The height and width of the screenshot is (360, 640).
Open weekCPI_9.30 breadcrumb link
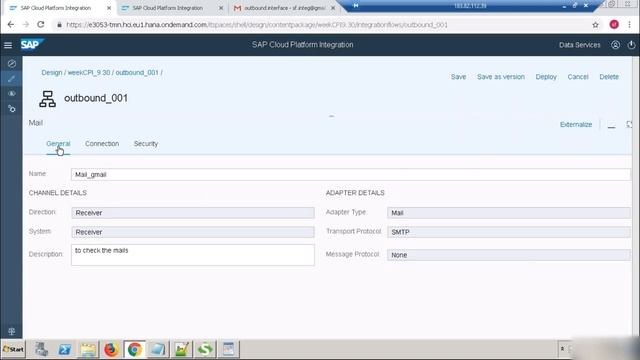(89, 73)
